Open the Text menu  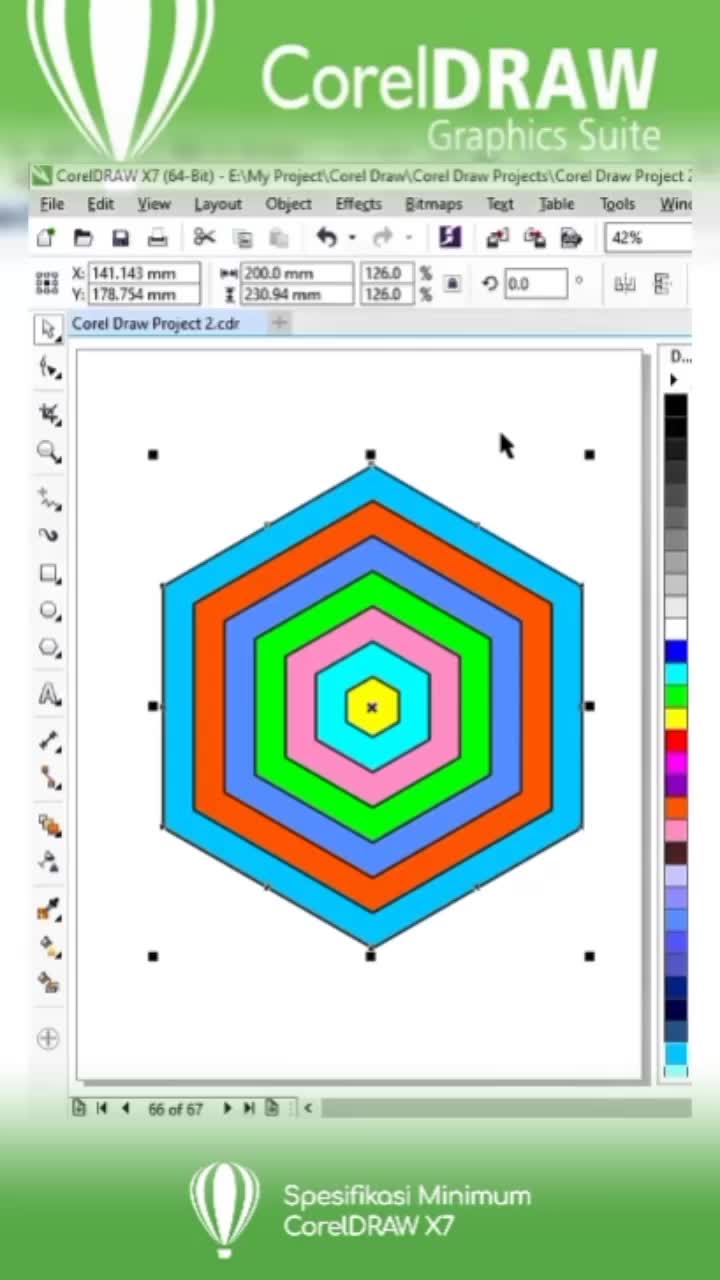point(500,204)
